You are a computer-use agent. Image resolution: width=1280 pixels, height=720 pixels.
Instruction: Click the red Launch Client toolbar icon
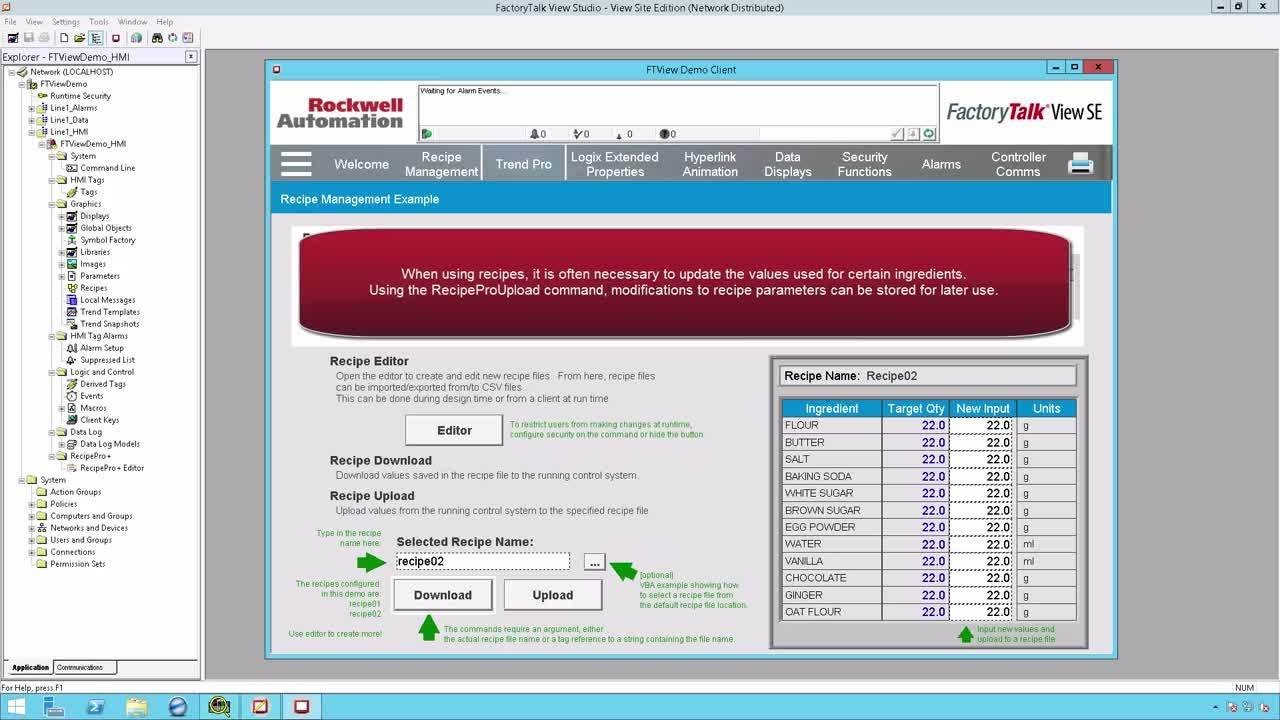[116, 38]
